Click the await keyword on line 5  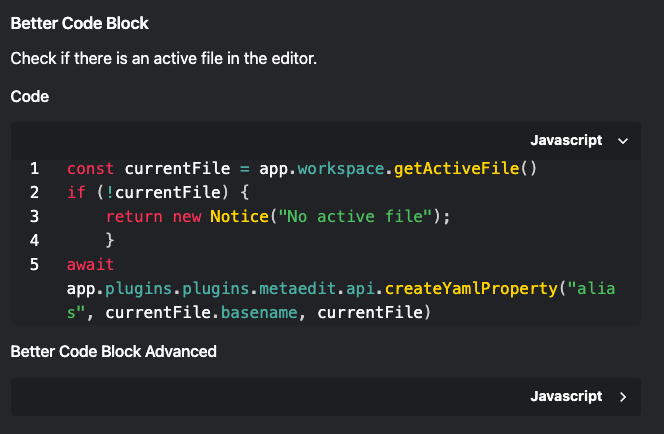[91, 265]
